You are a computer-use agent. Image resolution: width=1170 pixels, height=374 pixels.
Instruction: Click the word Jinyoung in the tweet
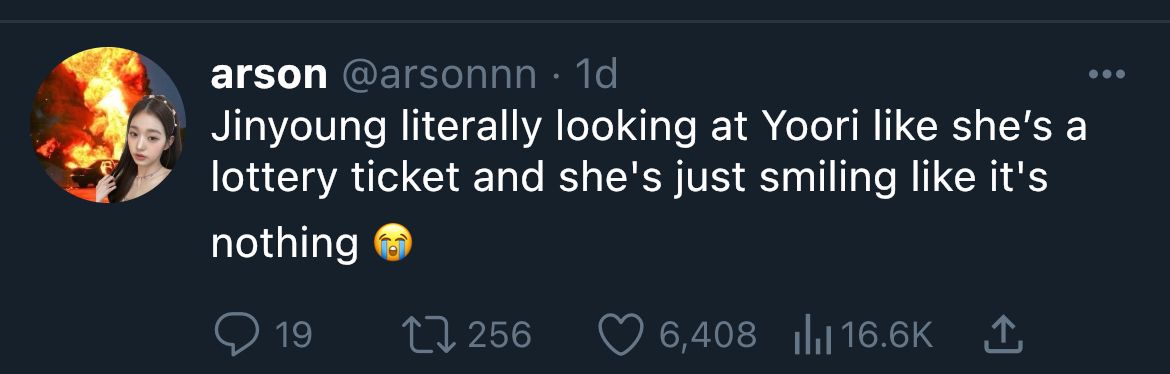click(x=299, y=130)
